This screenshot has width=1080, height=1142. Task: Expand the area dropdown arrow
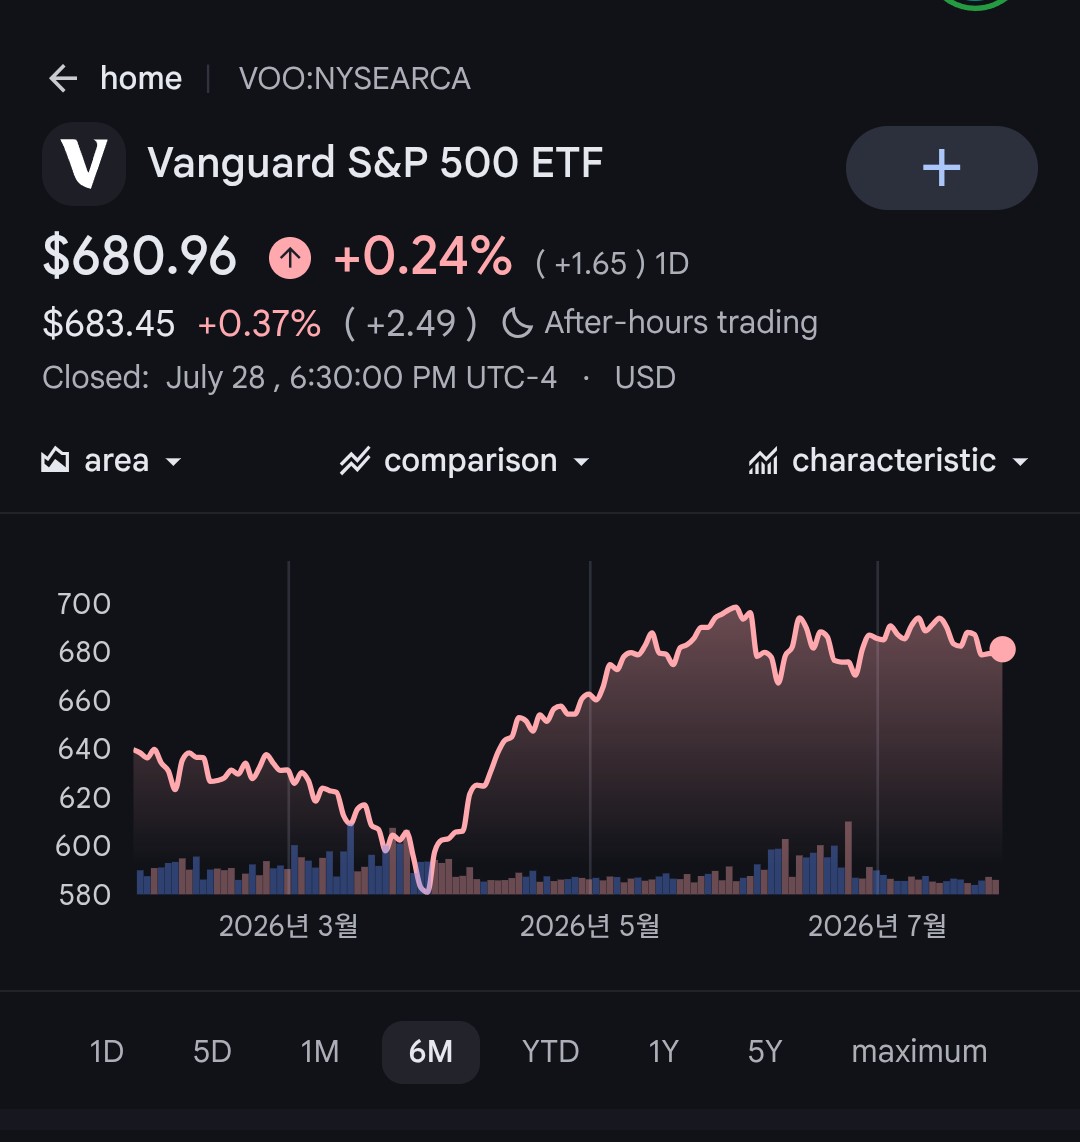173,462
